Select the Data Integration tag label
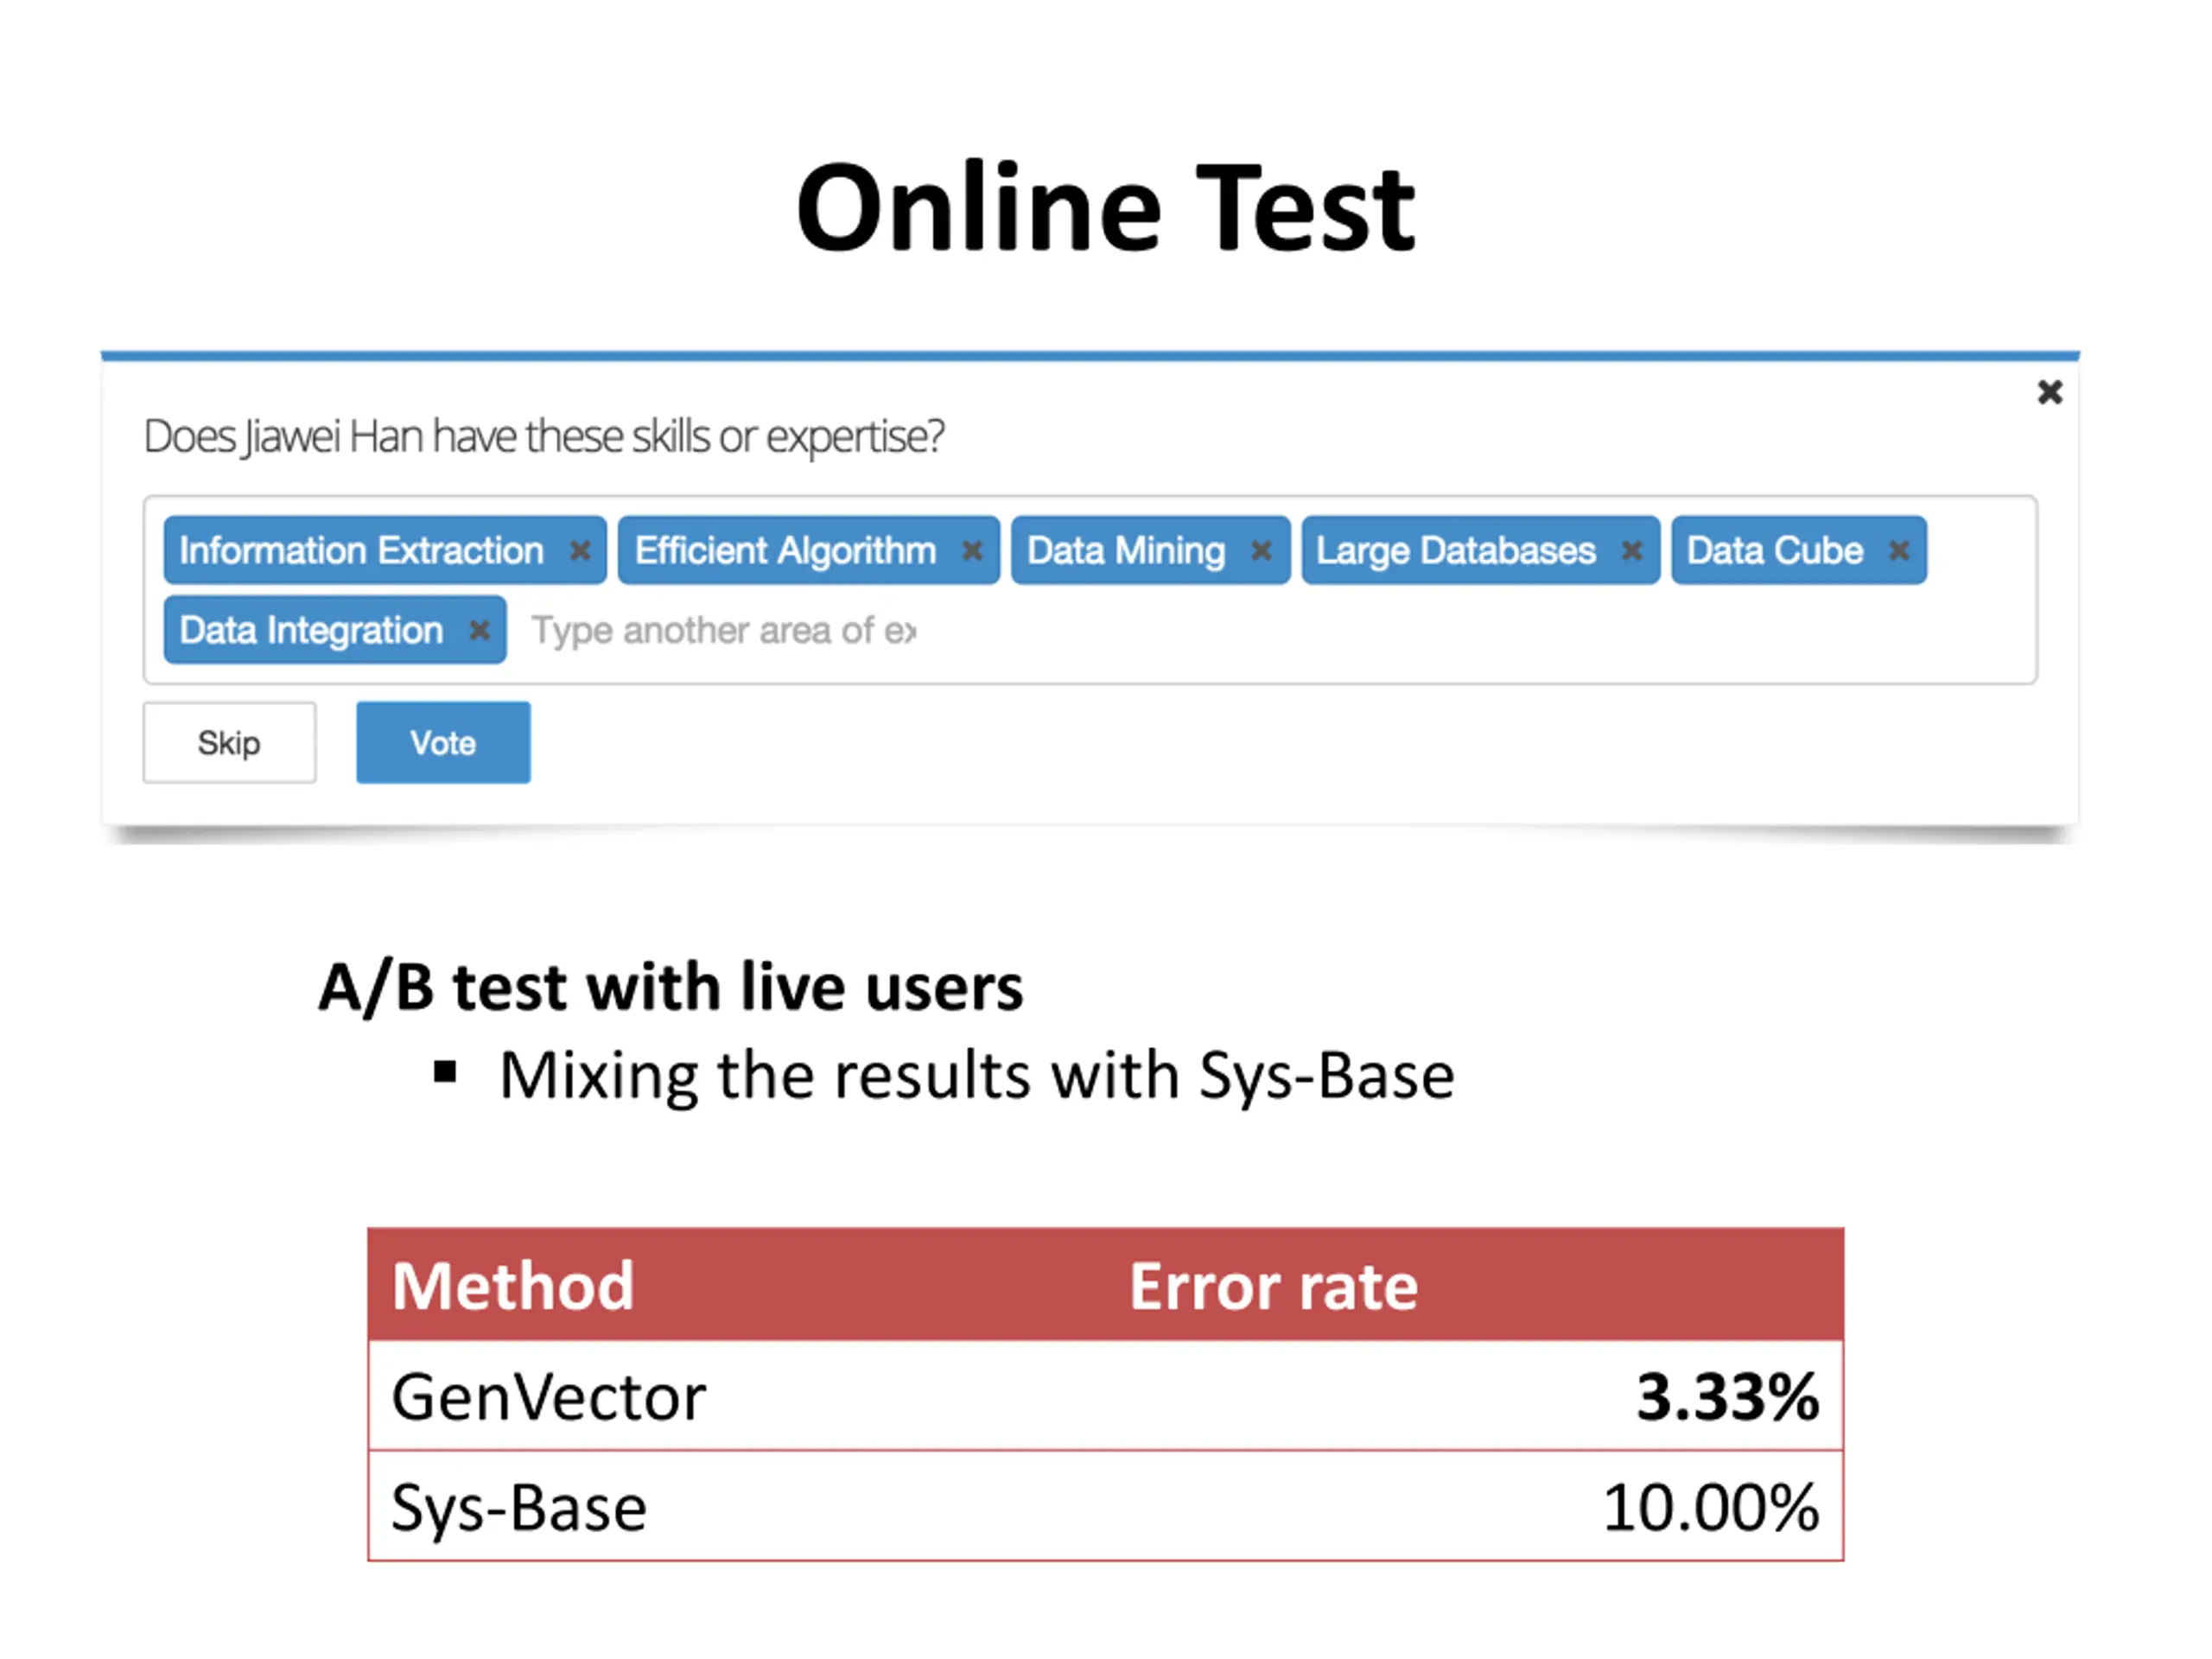 point(311,630)
